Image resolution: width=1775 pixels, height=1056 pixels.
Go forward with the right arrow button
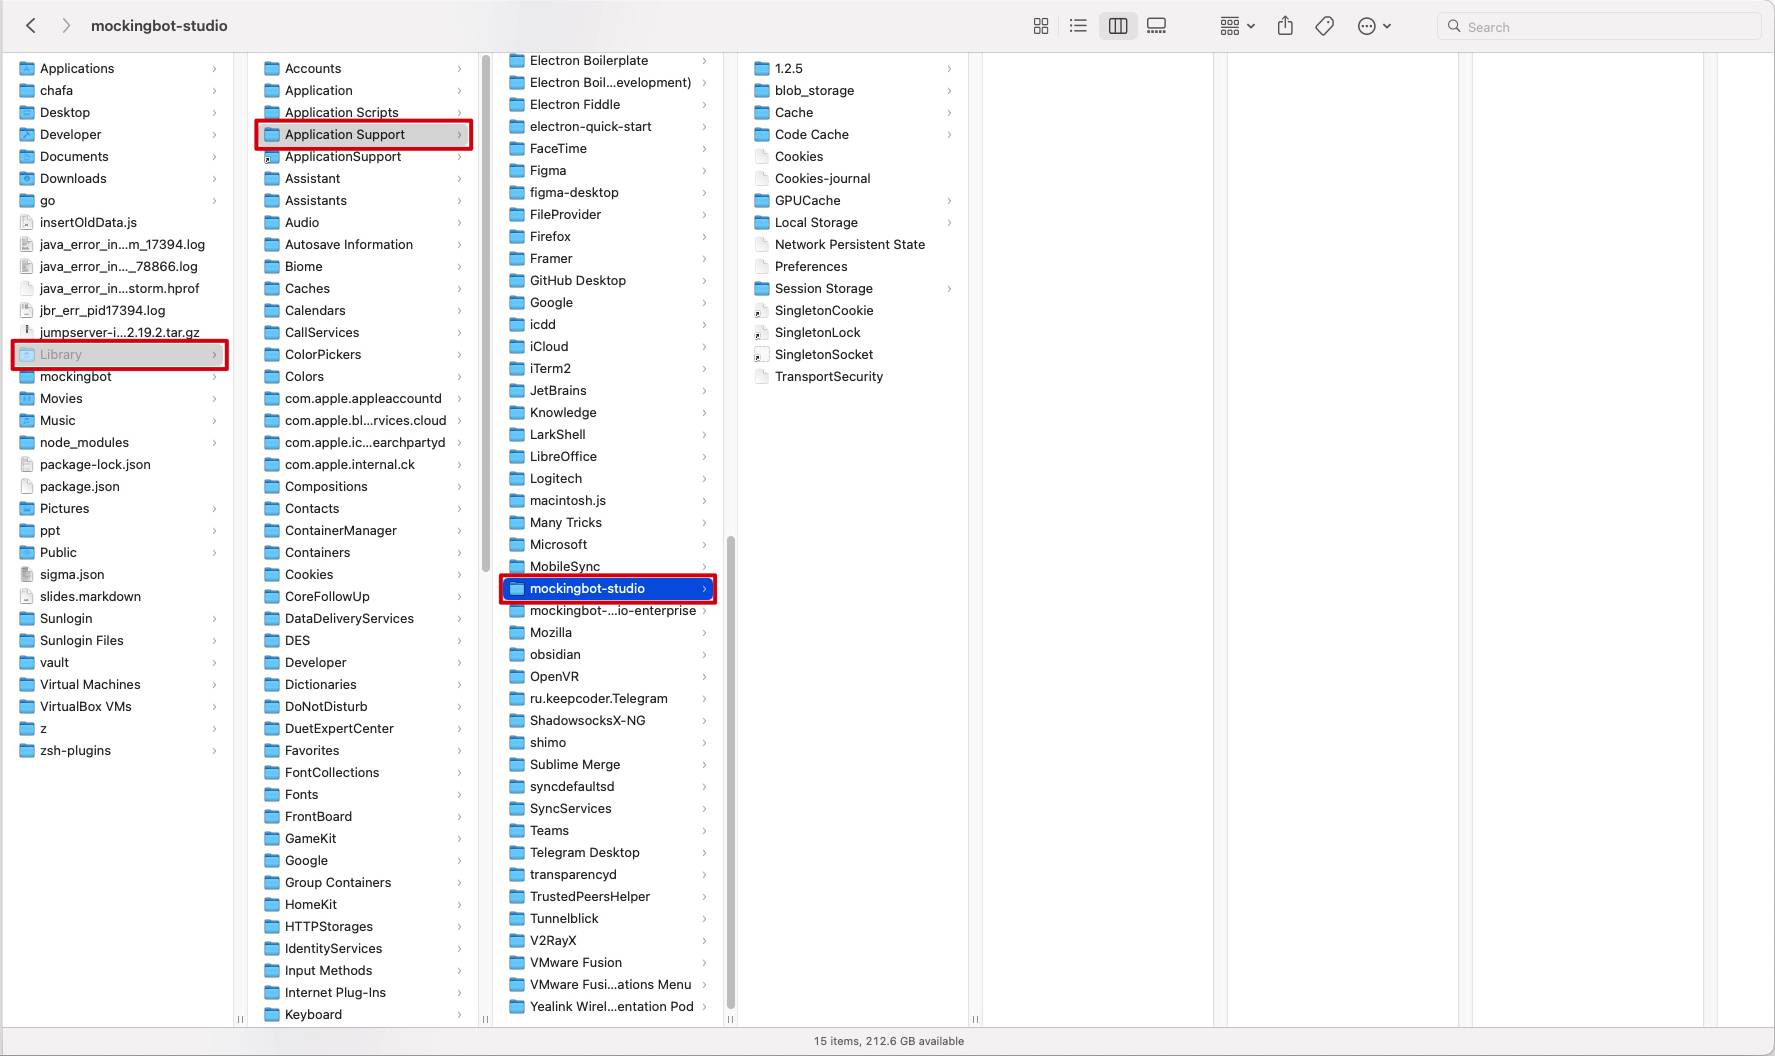tap(66, 26)
